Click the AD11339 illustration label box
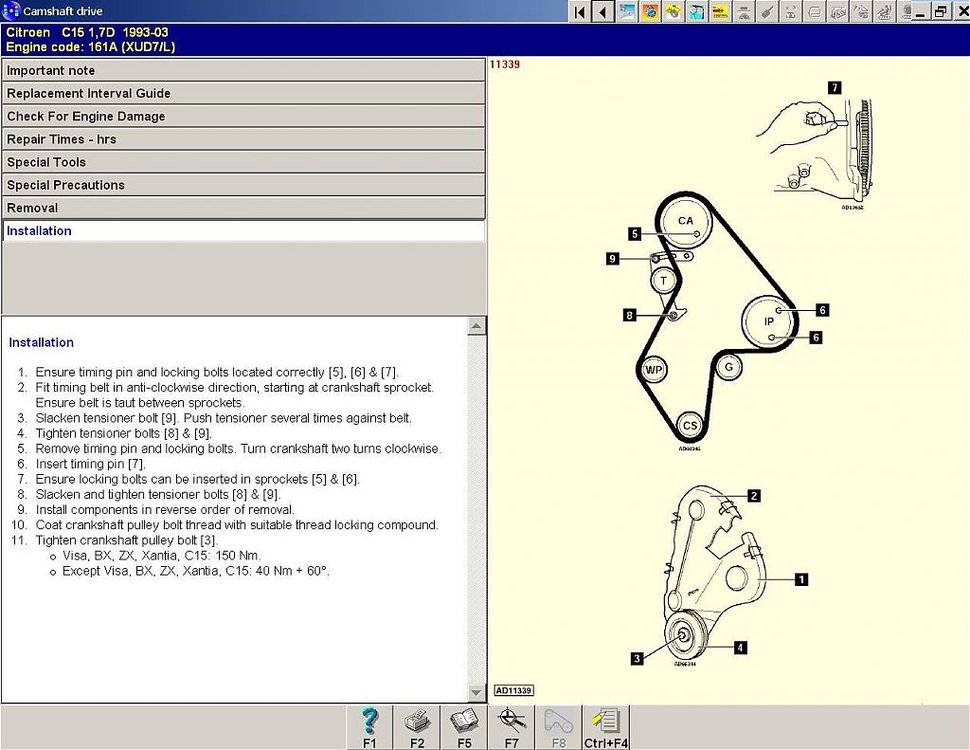This screenshot has width=970, height=750. click(513, 691)
